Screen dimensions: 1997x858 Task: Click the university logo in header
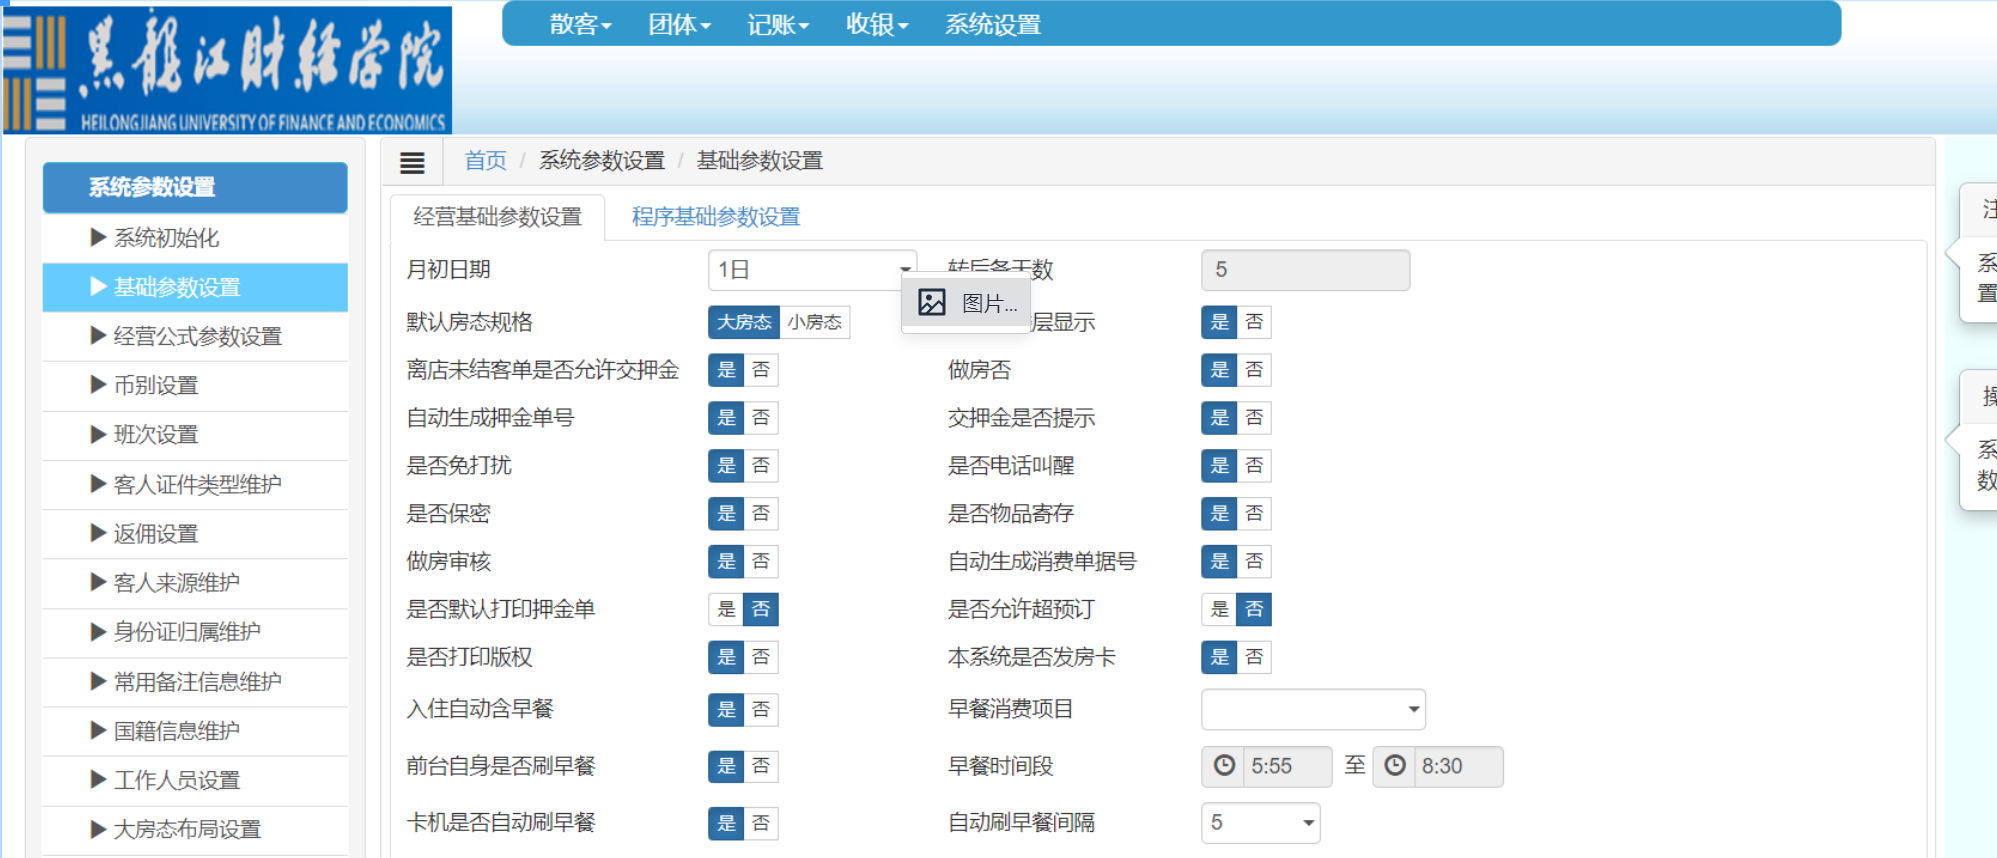tap(228, 70)
